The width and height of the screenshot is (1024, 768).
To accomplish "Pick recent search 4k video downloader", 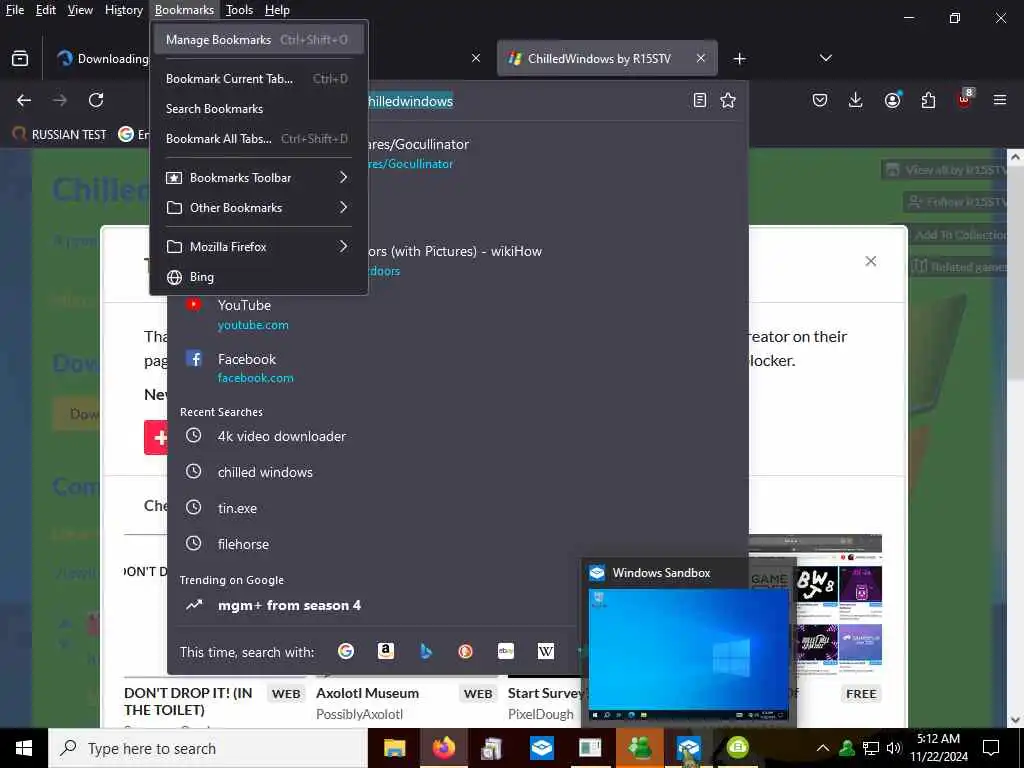I will (457, 436).
